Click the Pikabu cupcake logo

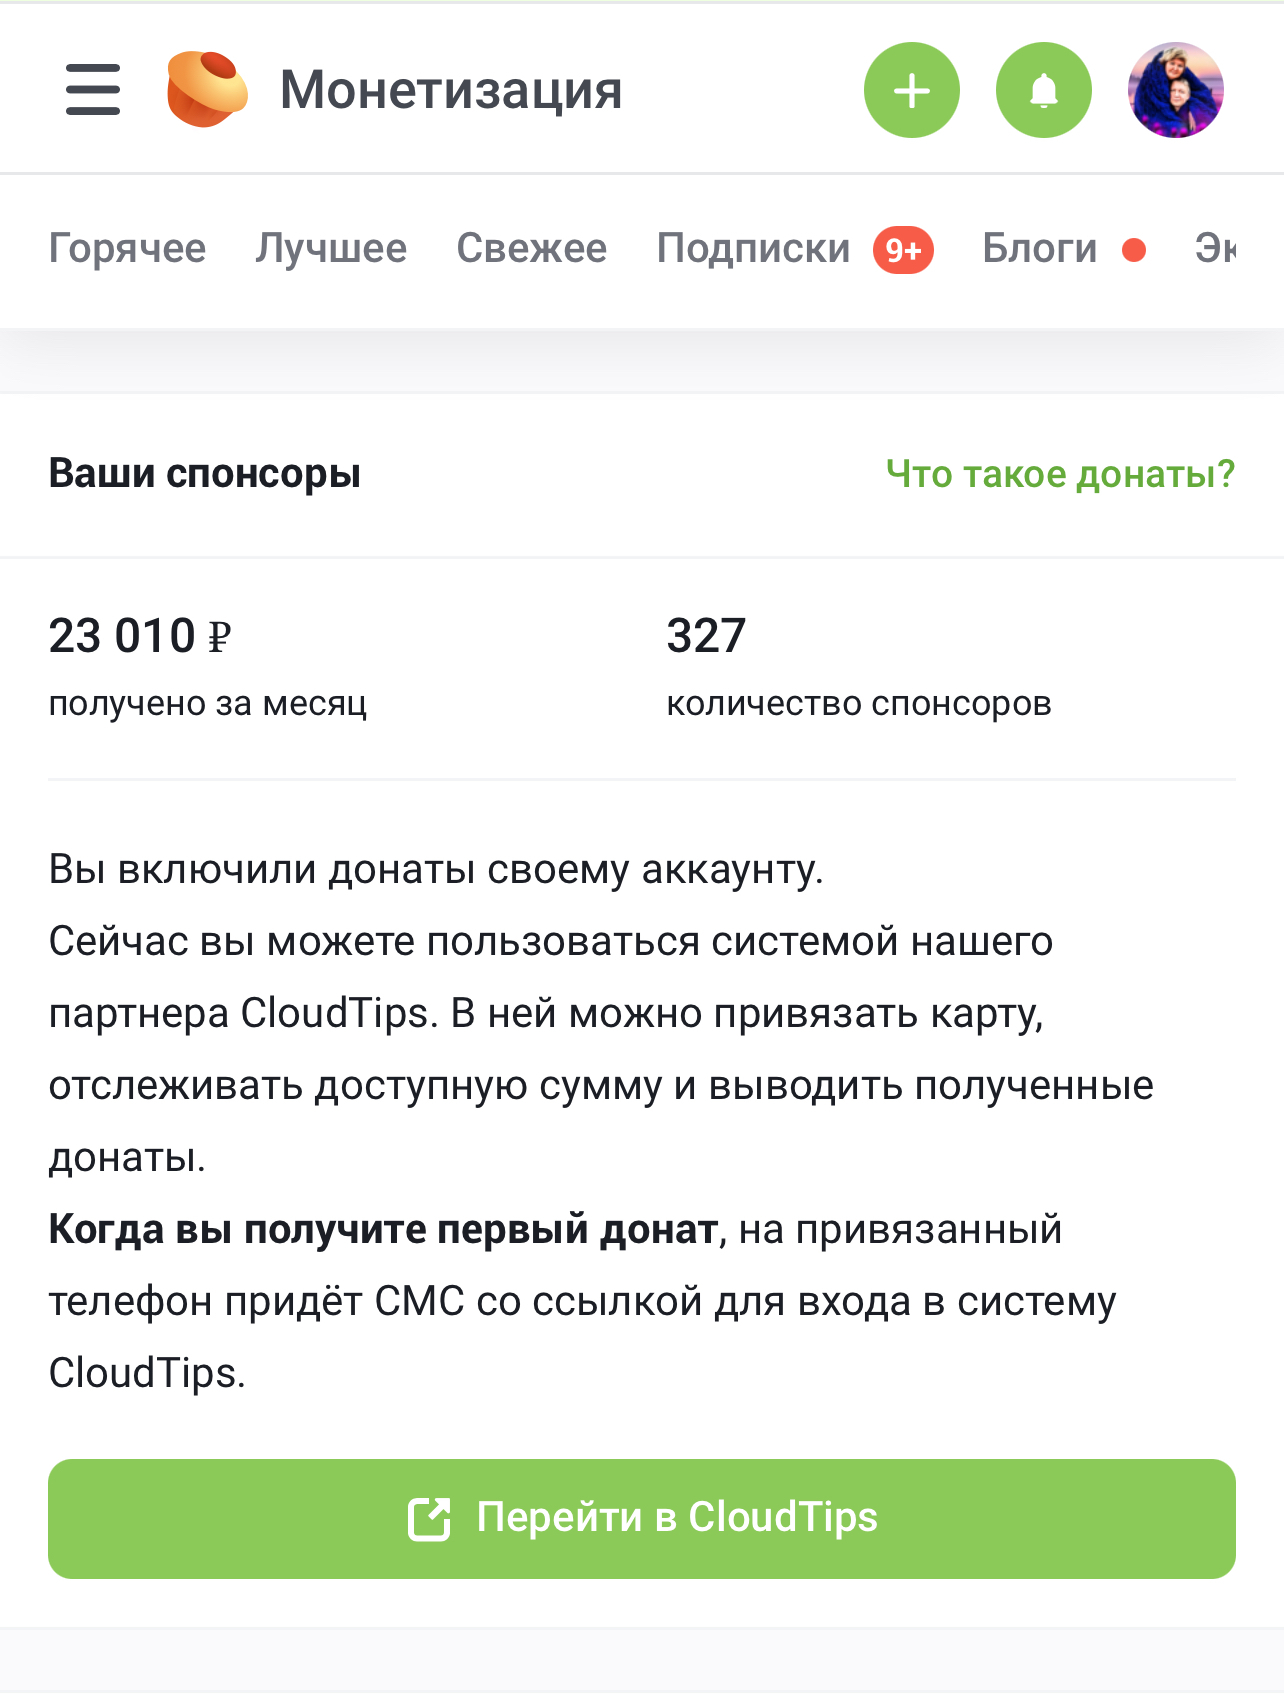(x=207, y=90)
